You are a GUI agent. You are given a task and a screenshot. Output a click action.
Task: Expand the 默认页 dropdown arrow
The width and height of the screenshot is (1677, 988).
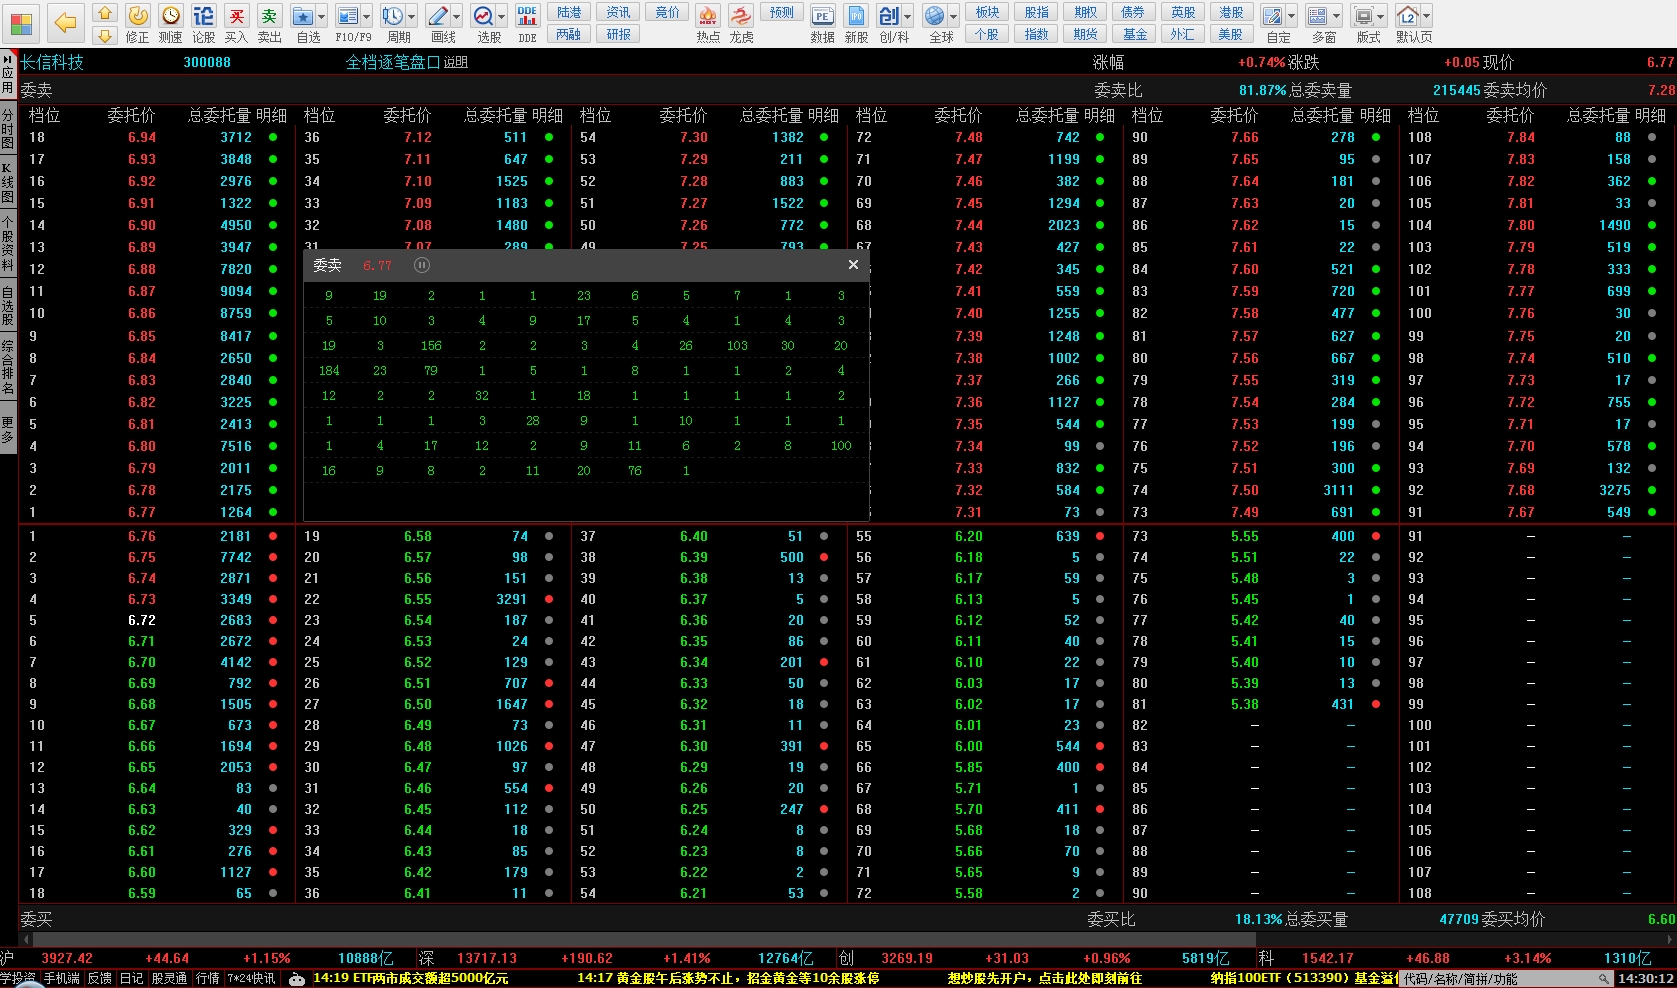pos(1426,17)
